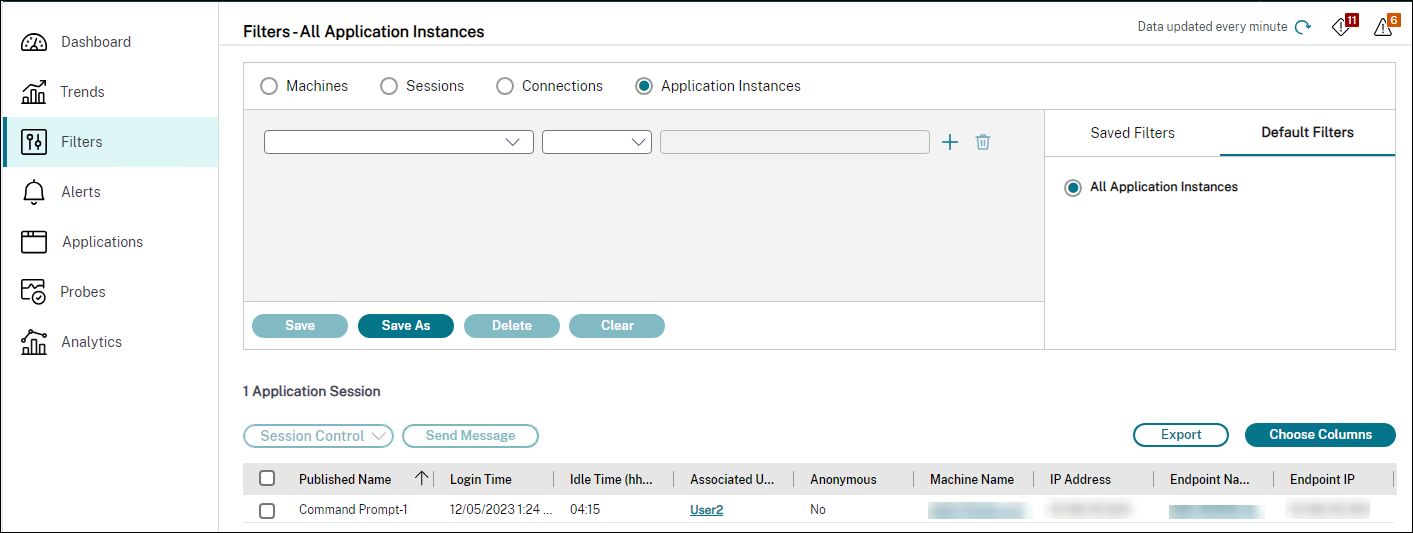Open the Probes section
This screenshot has width=1413, height=533.
[83, 292]
